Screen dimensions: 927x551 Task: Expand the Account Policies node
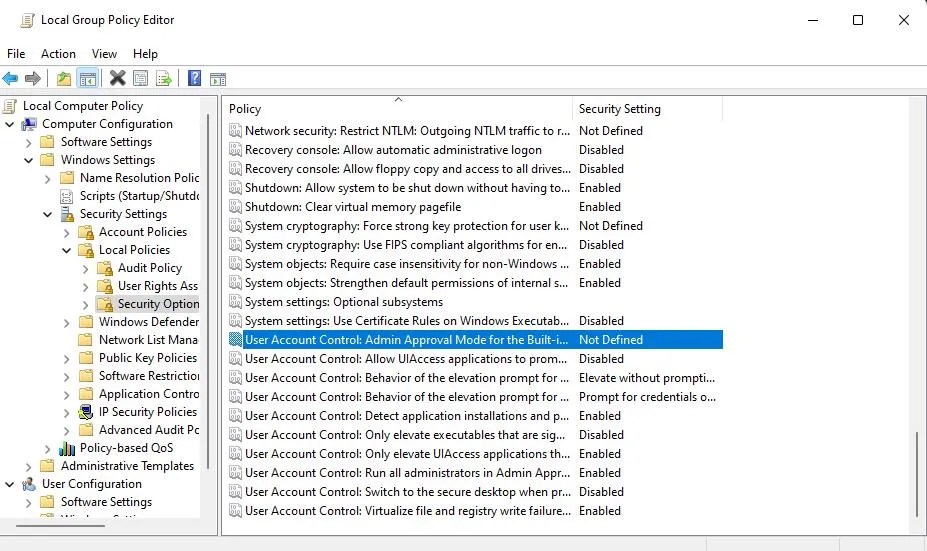(x=67, y=232)
